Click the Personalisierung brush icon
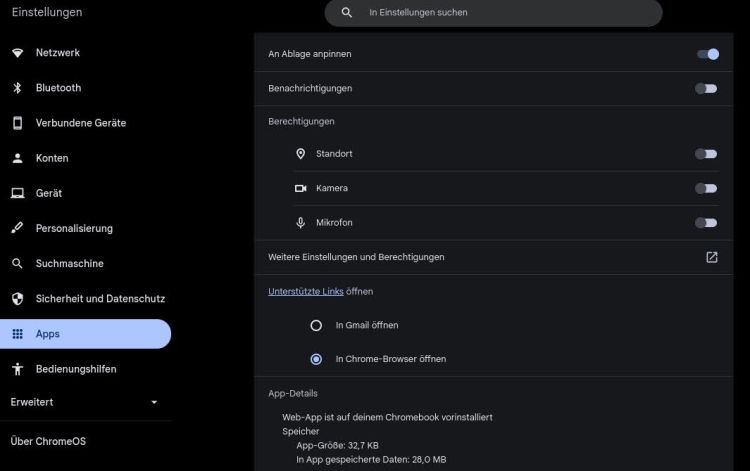This screenshot has height=471, width=750. click(18, 228)
